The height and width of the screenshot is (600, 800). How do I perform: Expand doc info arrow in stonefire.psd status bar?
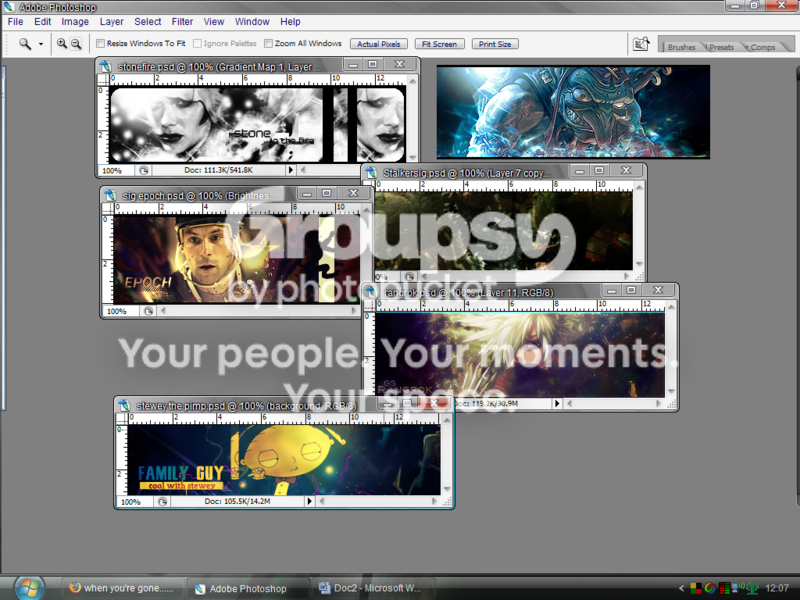(290, 170)
